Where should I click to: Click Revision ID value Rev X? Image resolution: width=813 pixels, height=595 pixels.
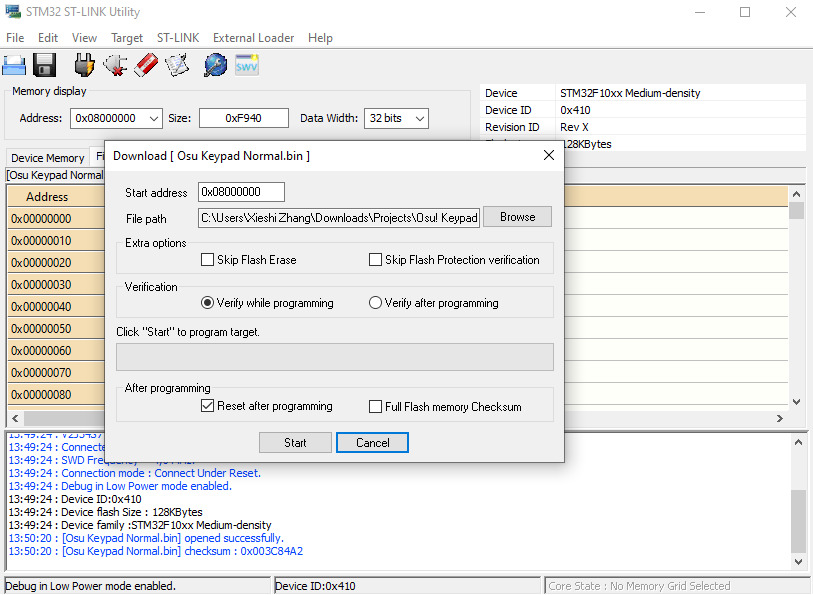tap(574, 127)
